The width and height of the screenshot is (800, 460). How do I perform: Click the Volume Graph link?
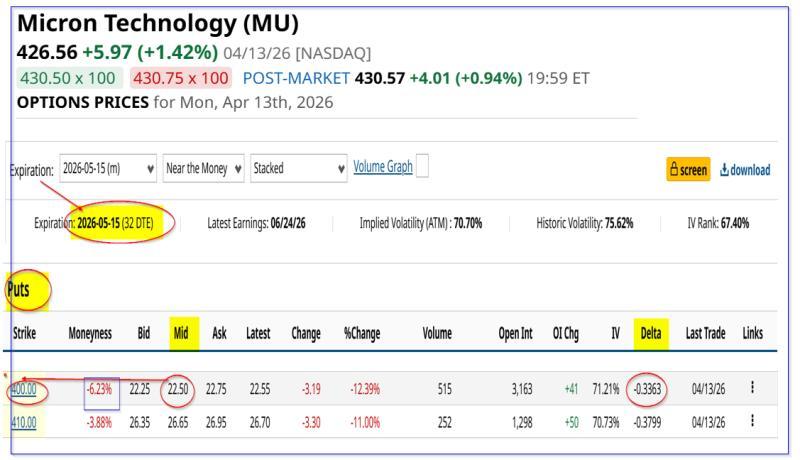[x=382, y=167]
